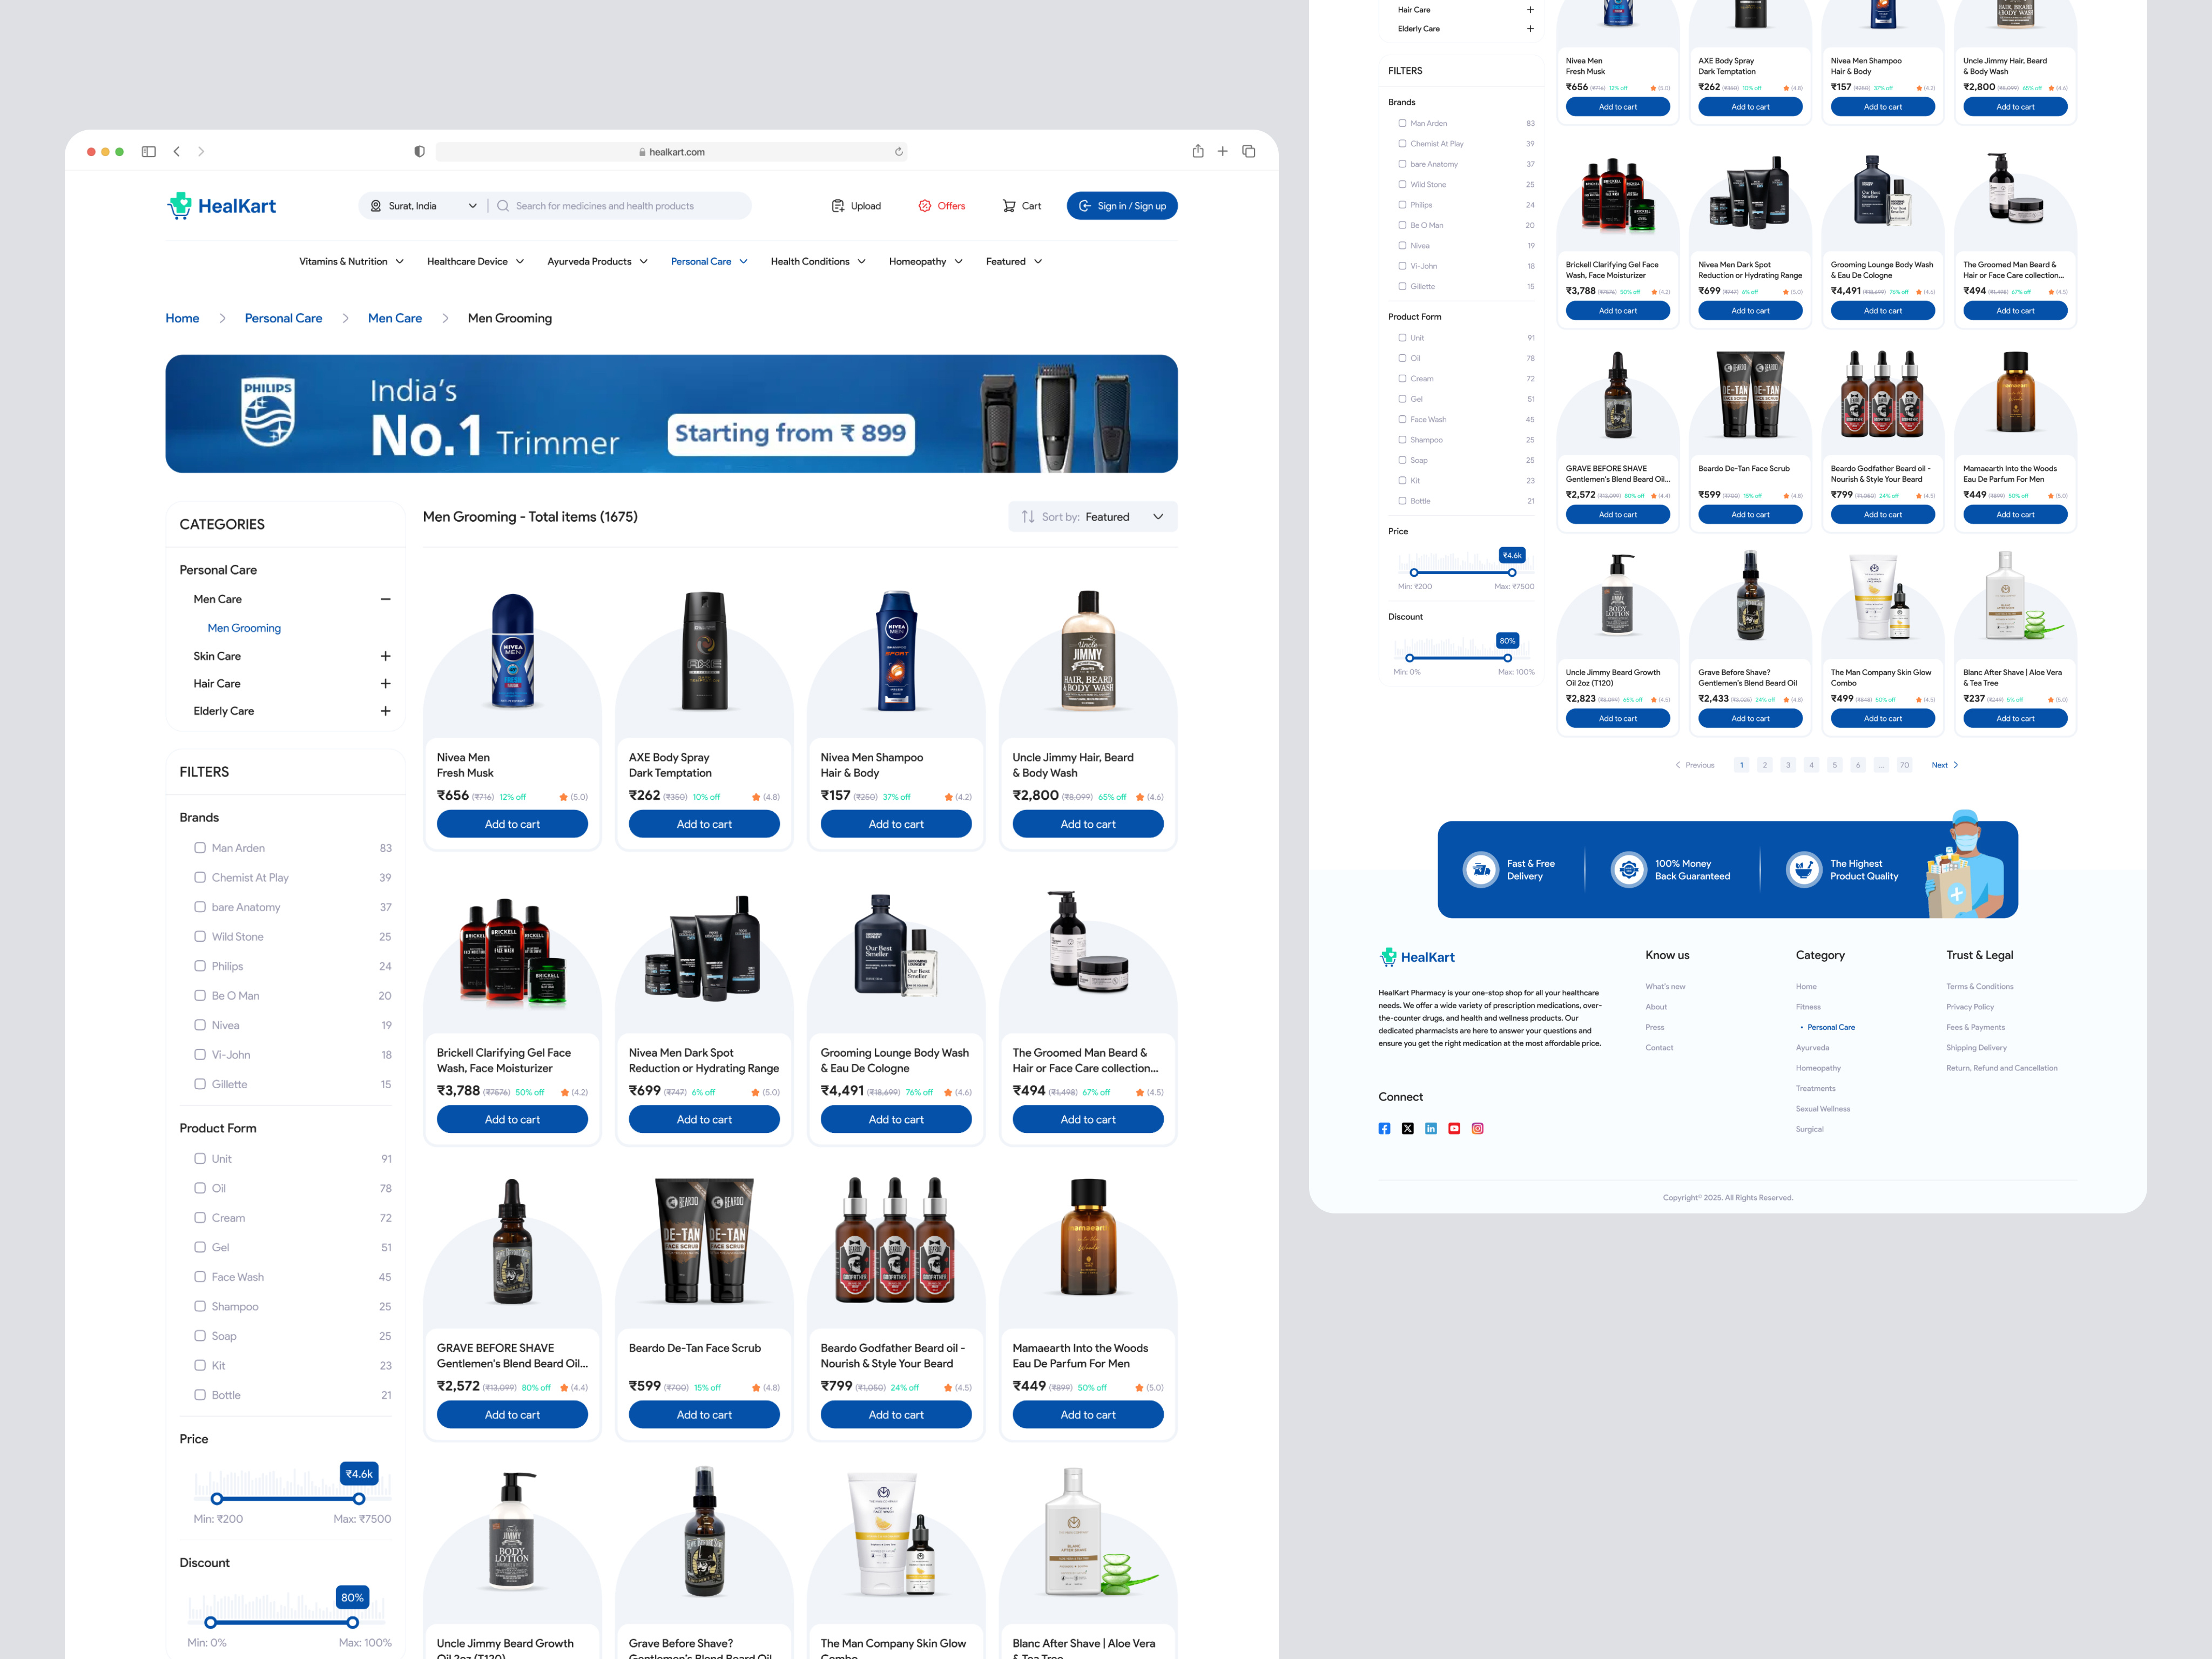
Task: Click the sort arrows icon beside Sort by
Action: click(x=1029, y=516)
